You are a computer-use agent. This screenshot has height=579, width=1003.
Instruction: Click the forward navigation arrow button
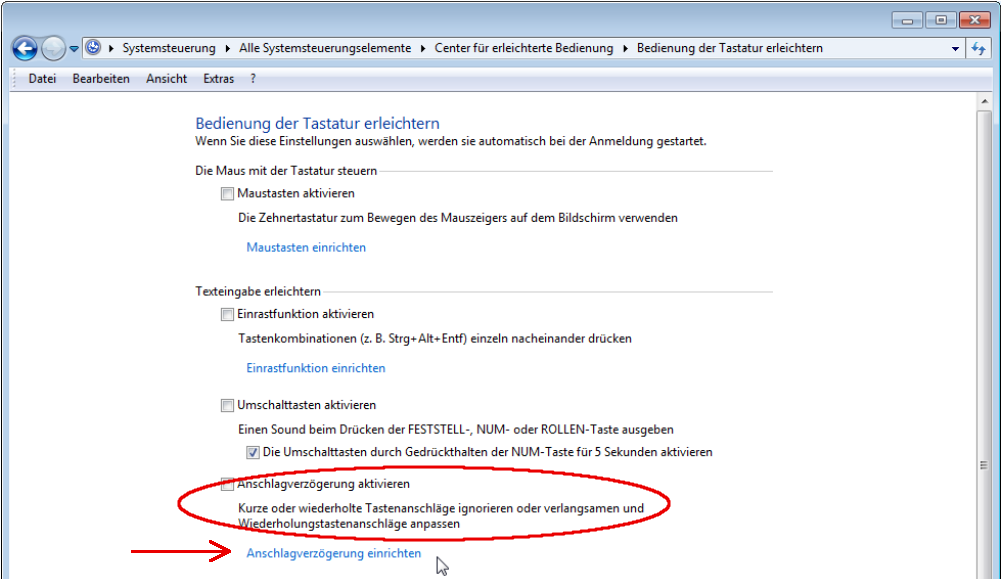coord(53,48)
